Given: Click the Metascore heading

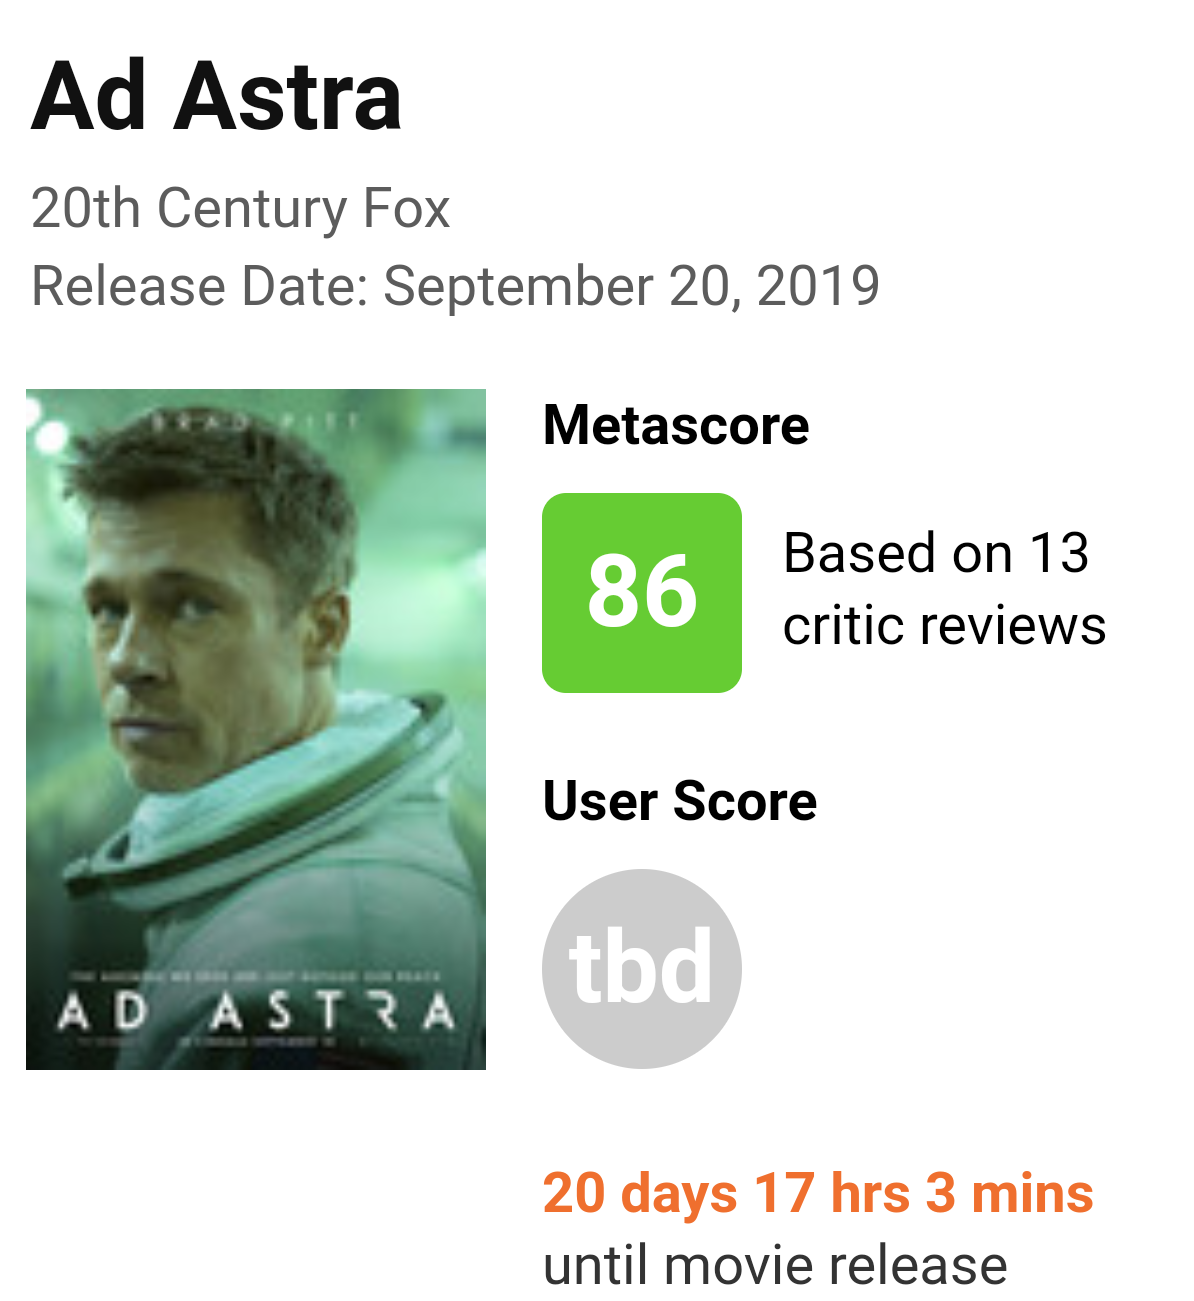Looking at the screenshot, I should 675,425.
